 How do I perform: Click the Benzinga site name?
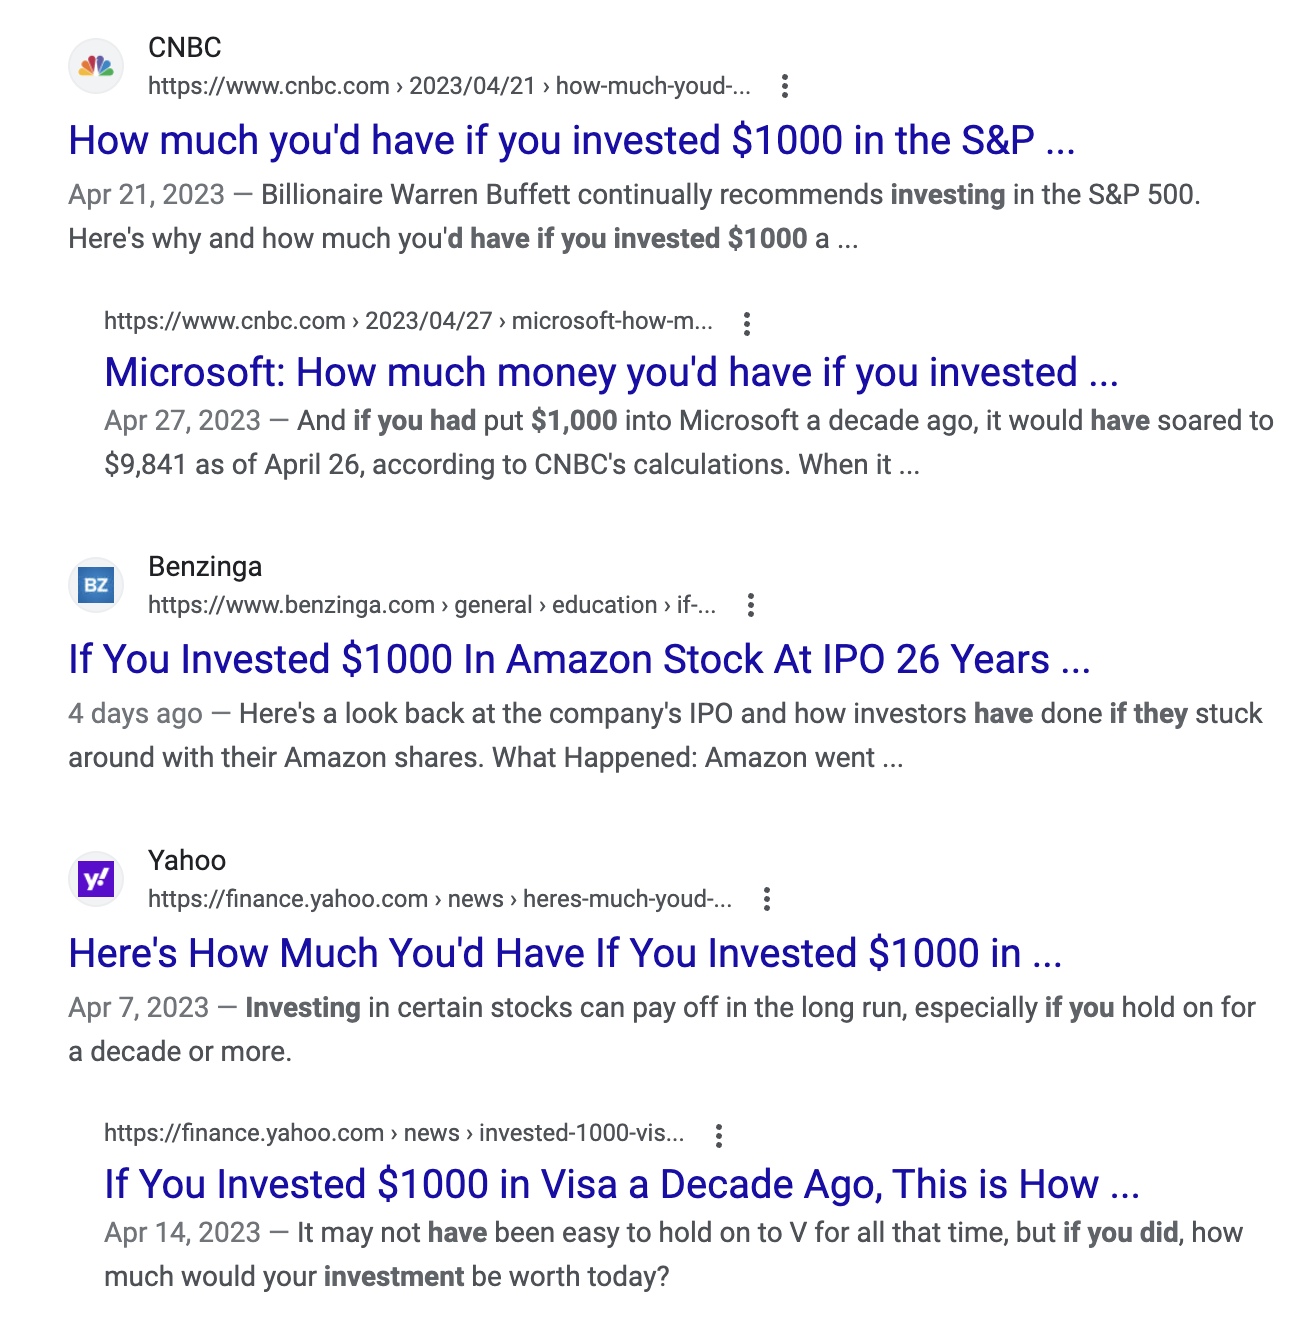coord(205,567)
